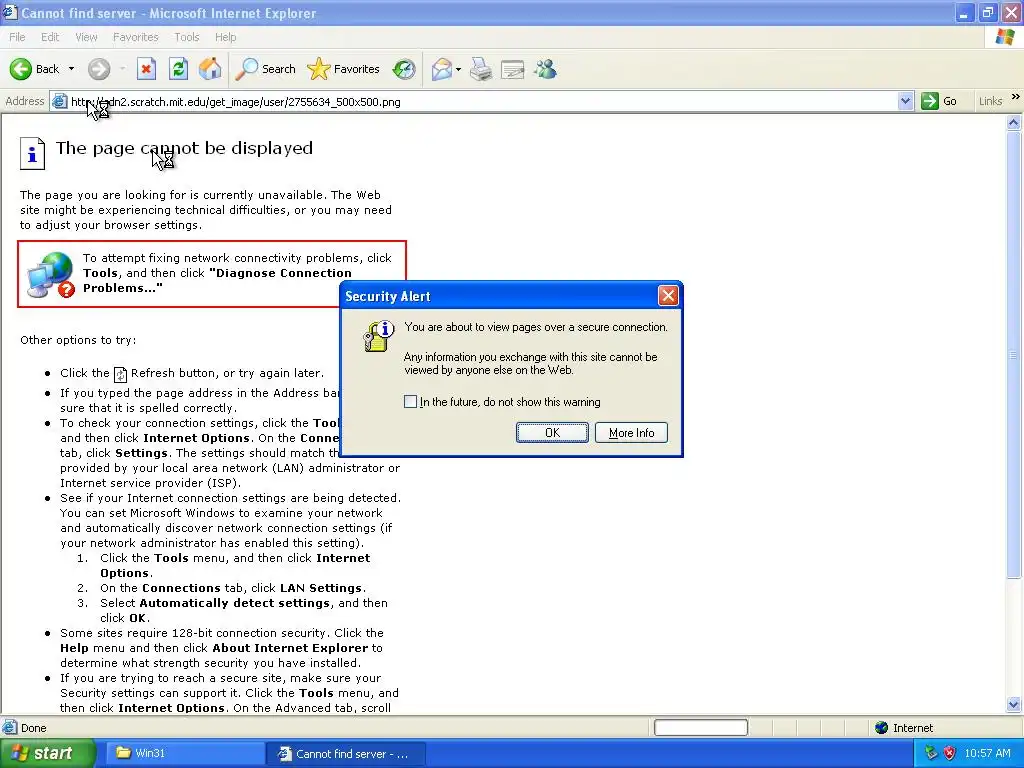Viewport: 1024px width, 768px height.
Task: Open the Tools menu
Action: [x=186, y=37]
